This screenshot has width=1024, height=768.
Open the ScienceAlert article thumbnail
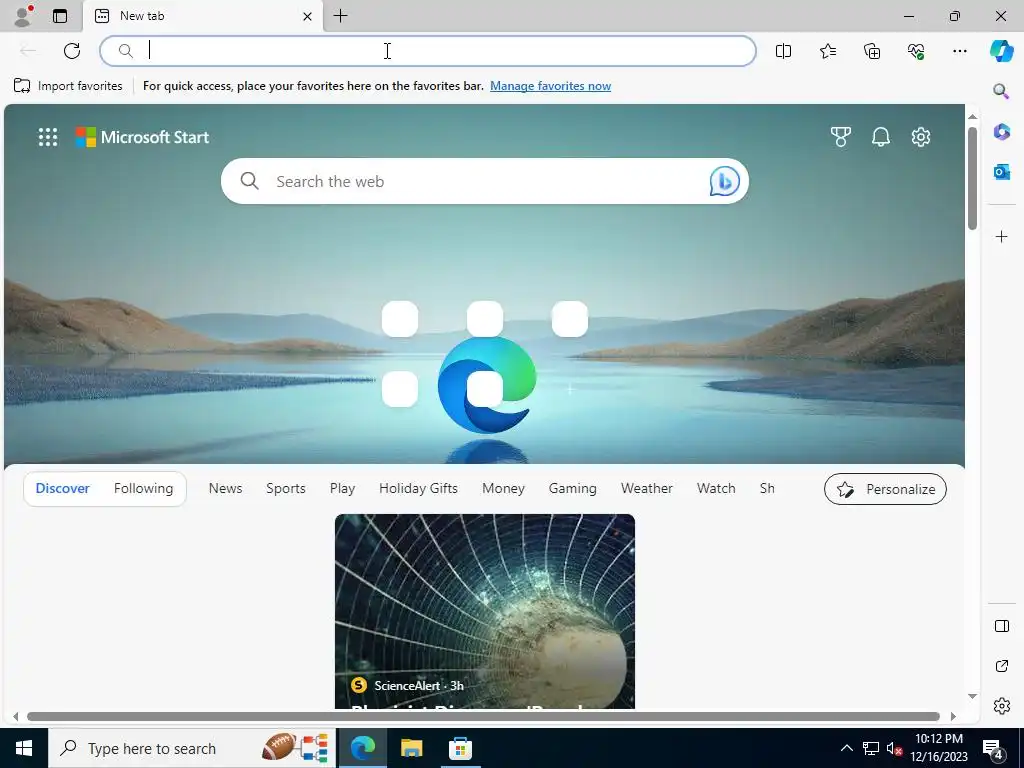coord(485,611)
